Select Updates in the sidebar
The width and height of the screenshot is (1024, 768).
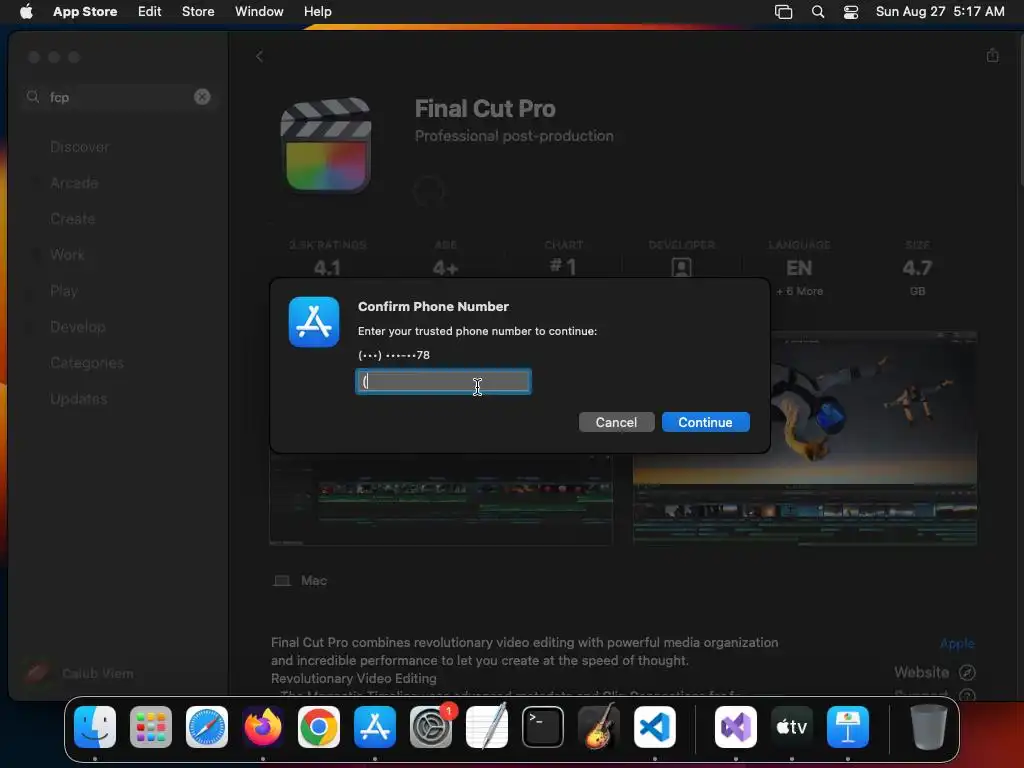[79, 398]
